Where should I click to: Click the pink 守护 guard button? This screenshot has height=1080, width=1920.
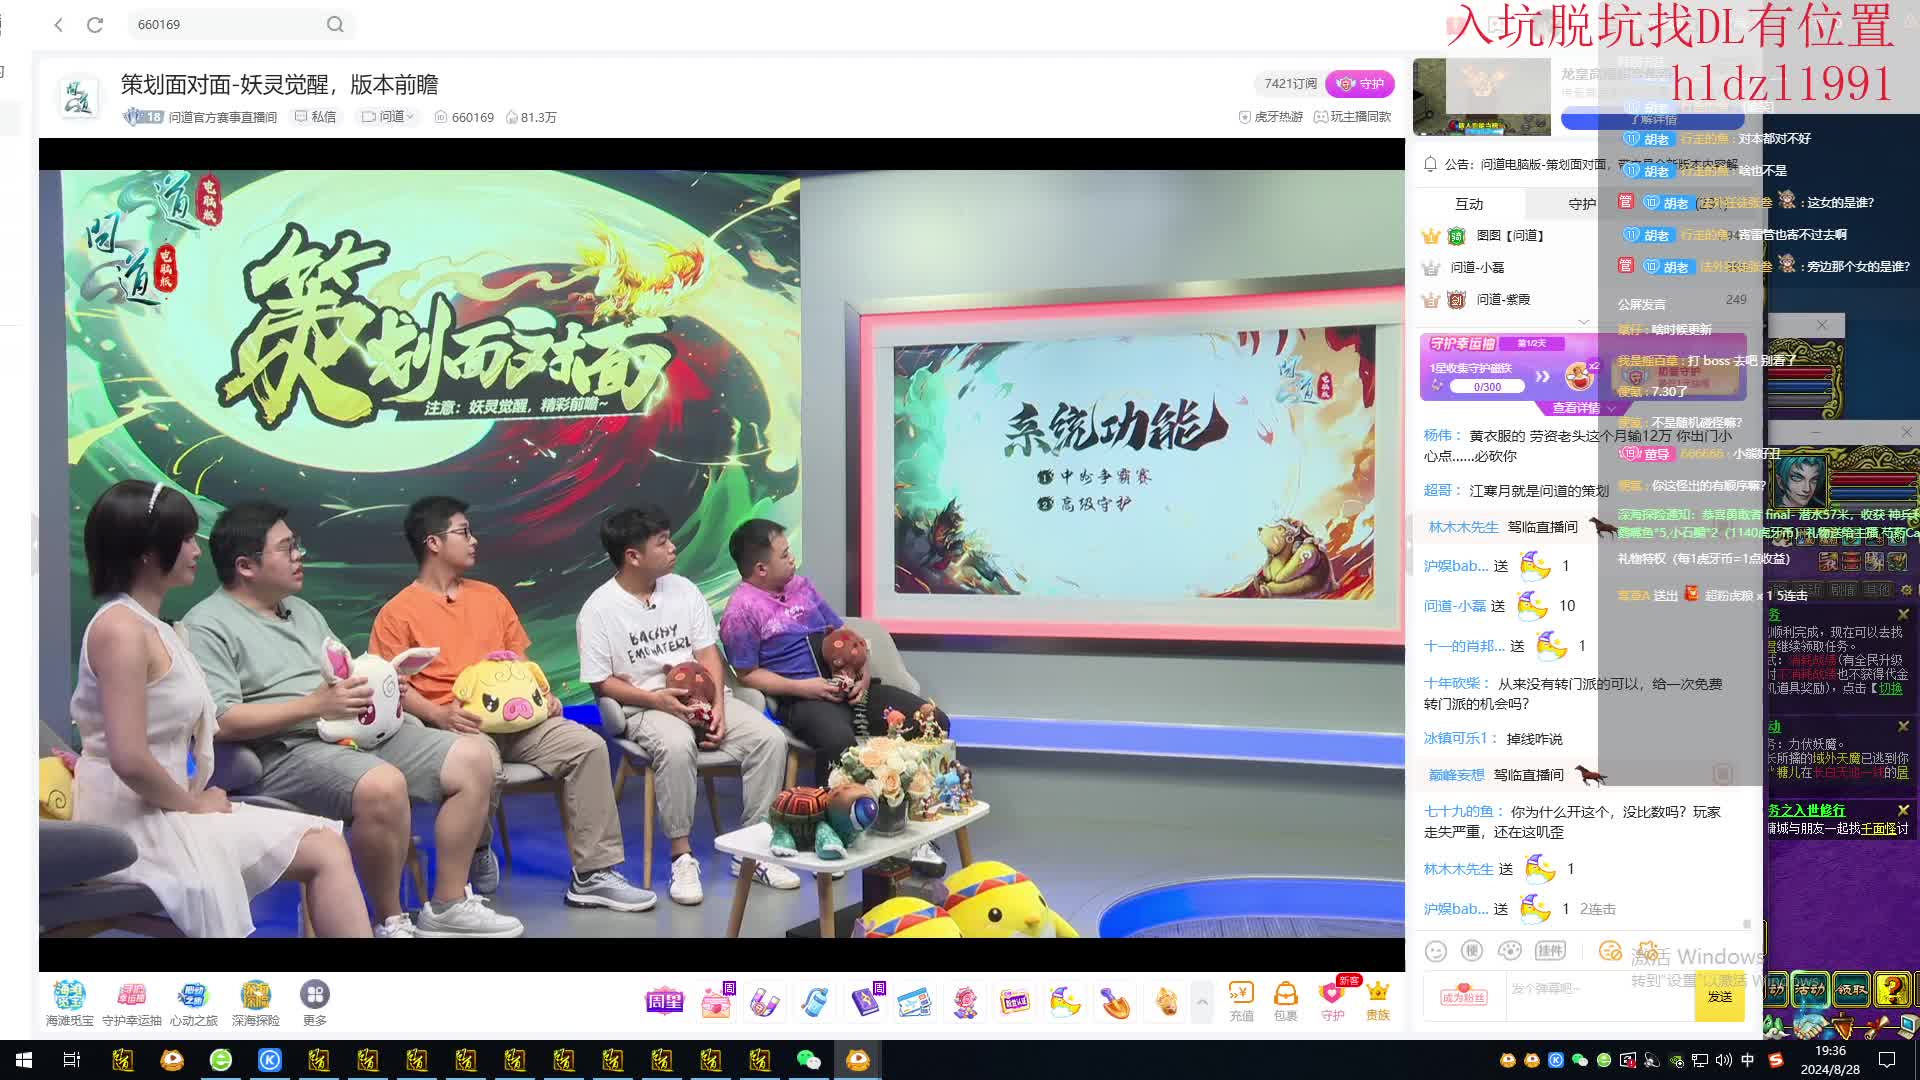click(1360, 84)
